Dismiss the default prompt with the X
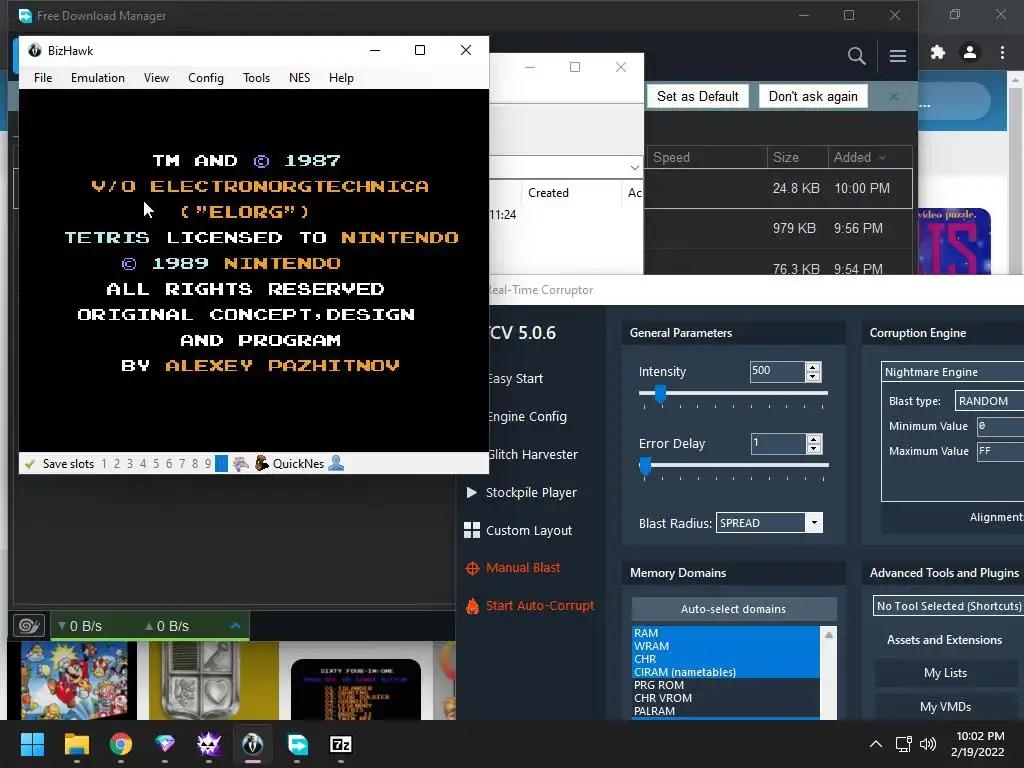The width and height of the screenshot is (1024, 768). pos(894,97)
